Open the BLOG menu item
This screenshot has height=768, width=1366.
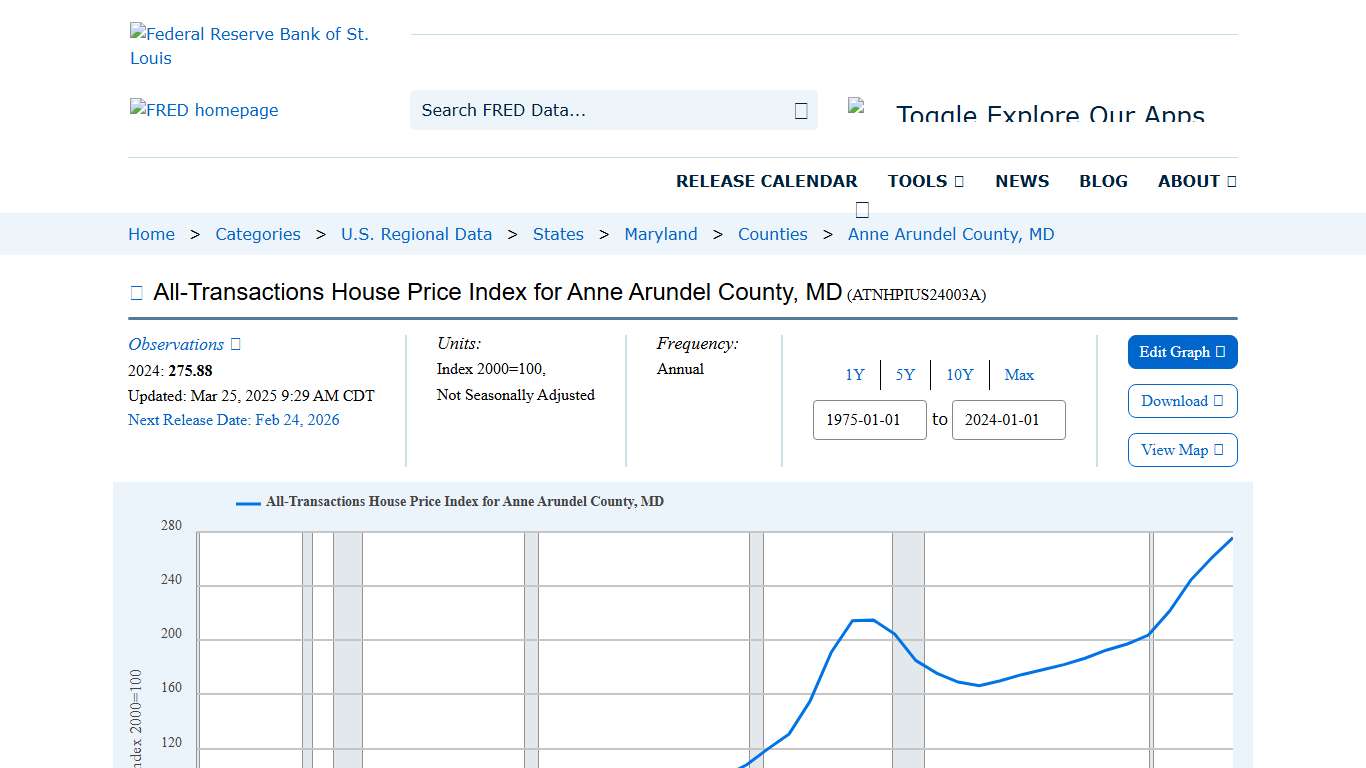pos(1103,181)
